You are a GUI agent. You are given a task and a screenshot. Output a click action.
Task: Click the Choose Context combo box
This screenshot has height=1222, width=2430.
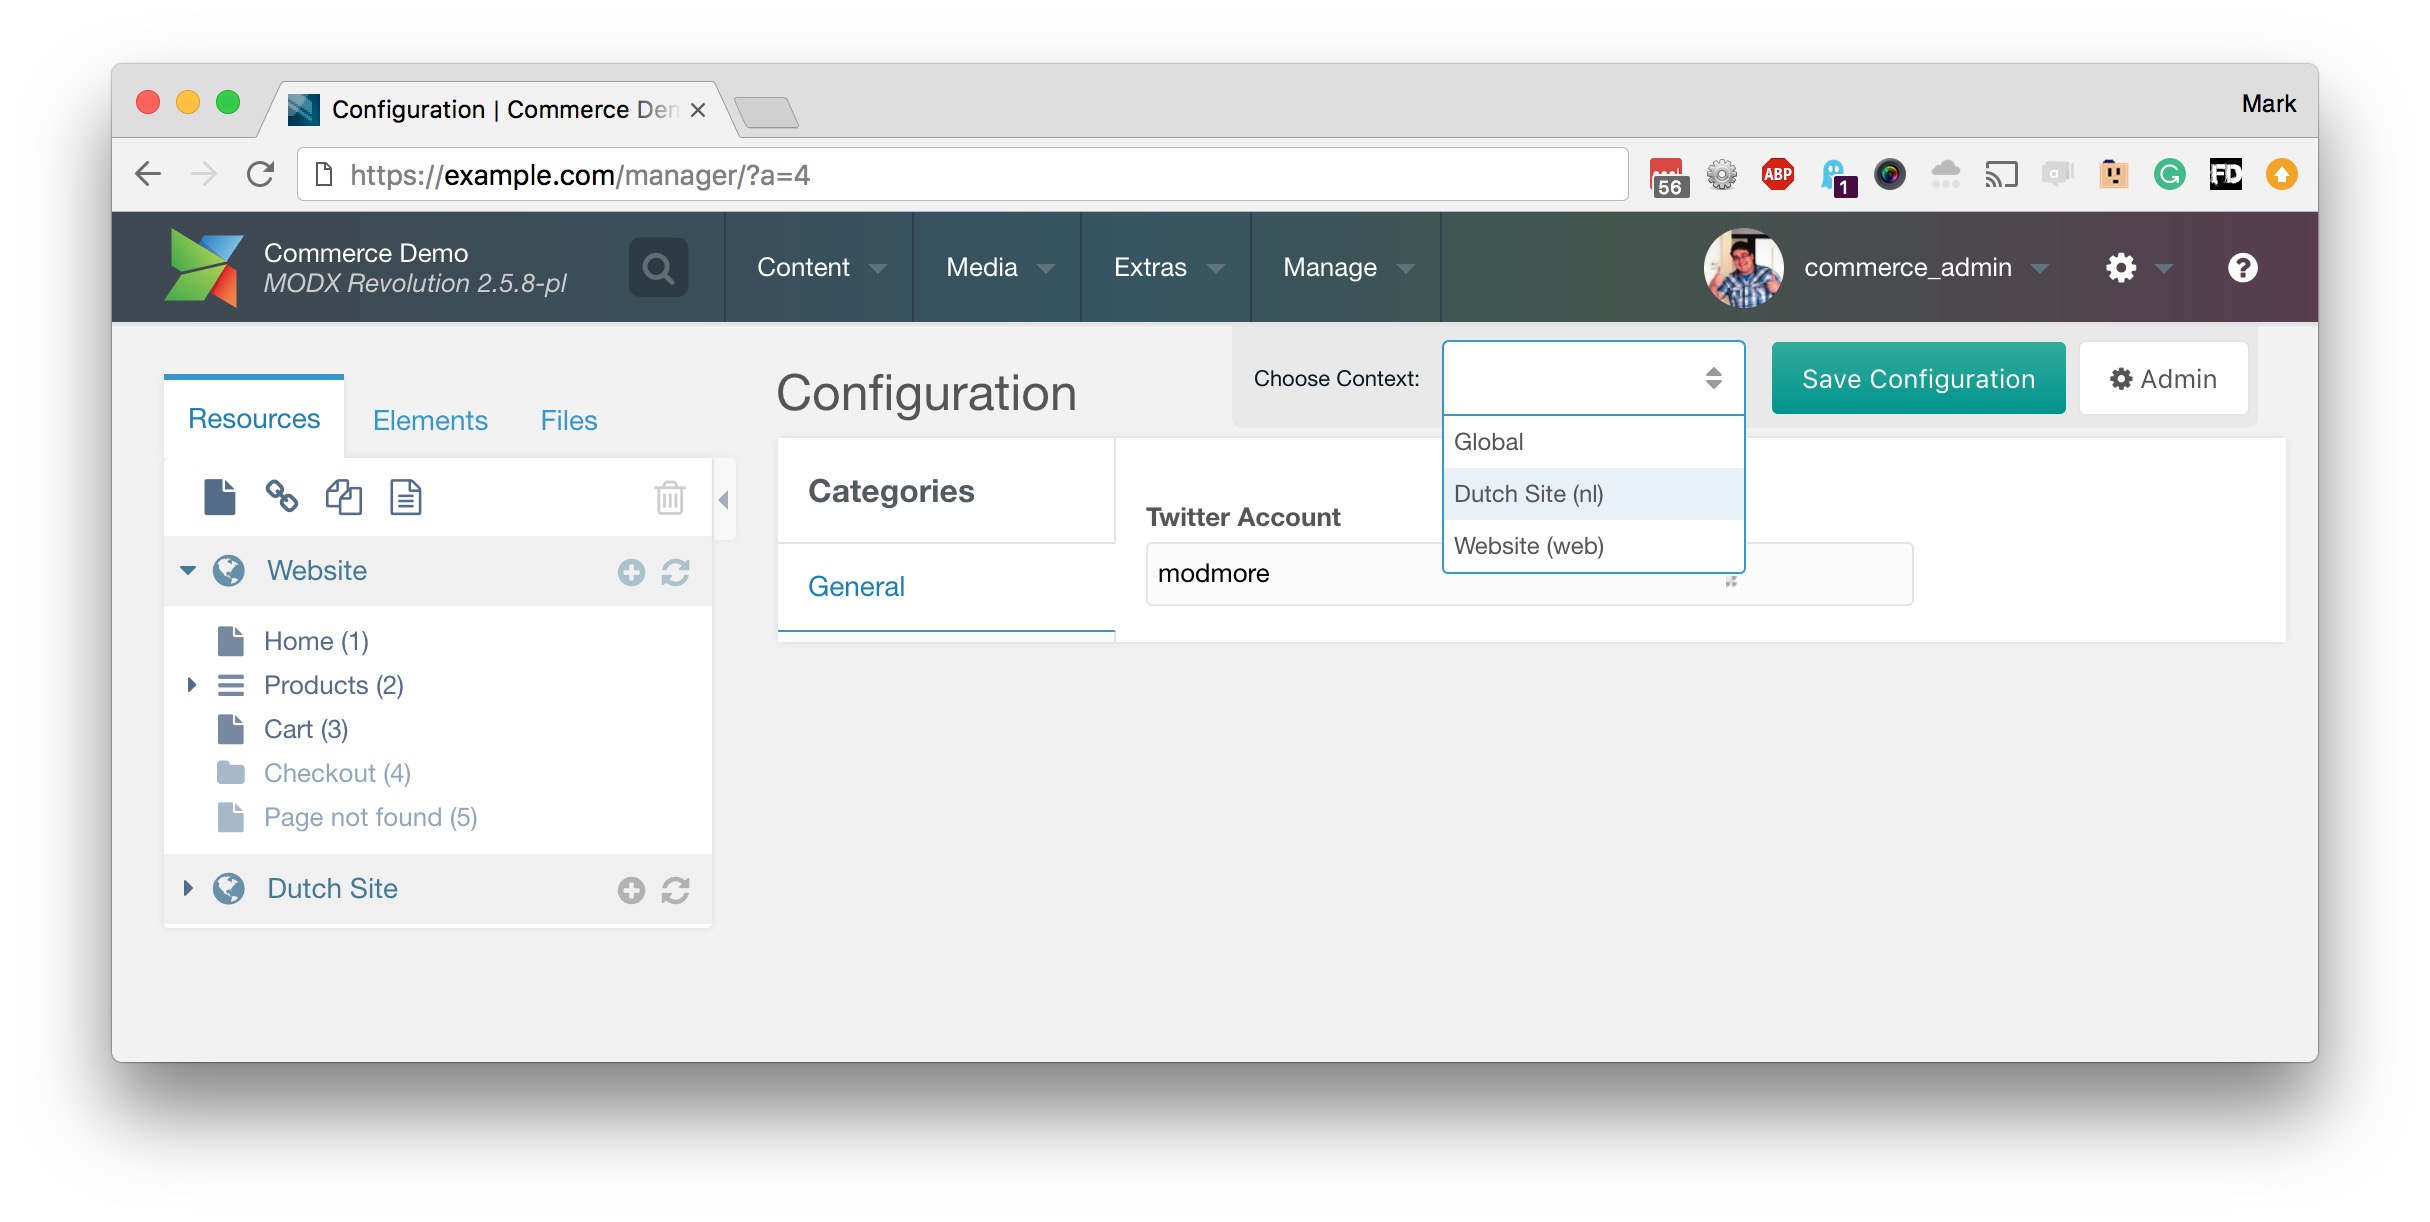[1593, 378]
